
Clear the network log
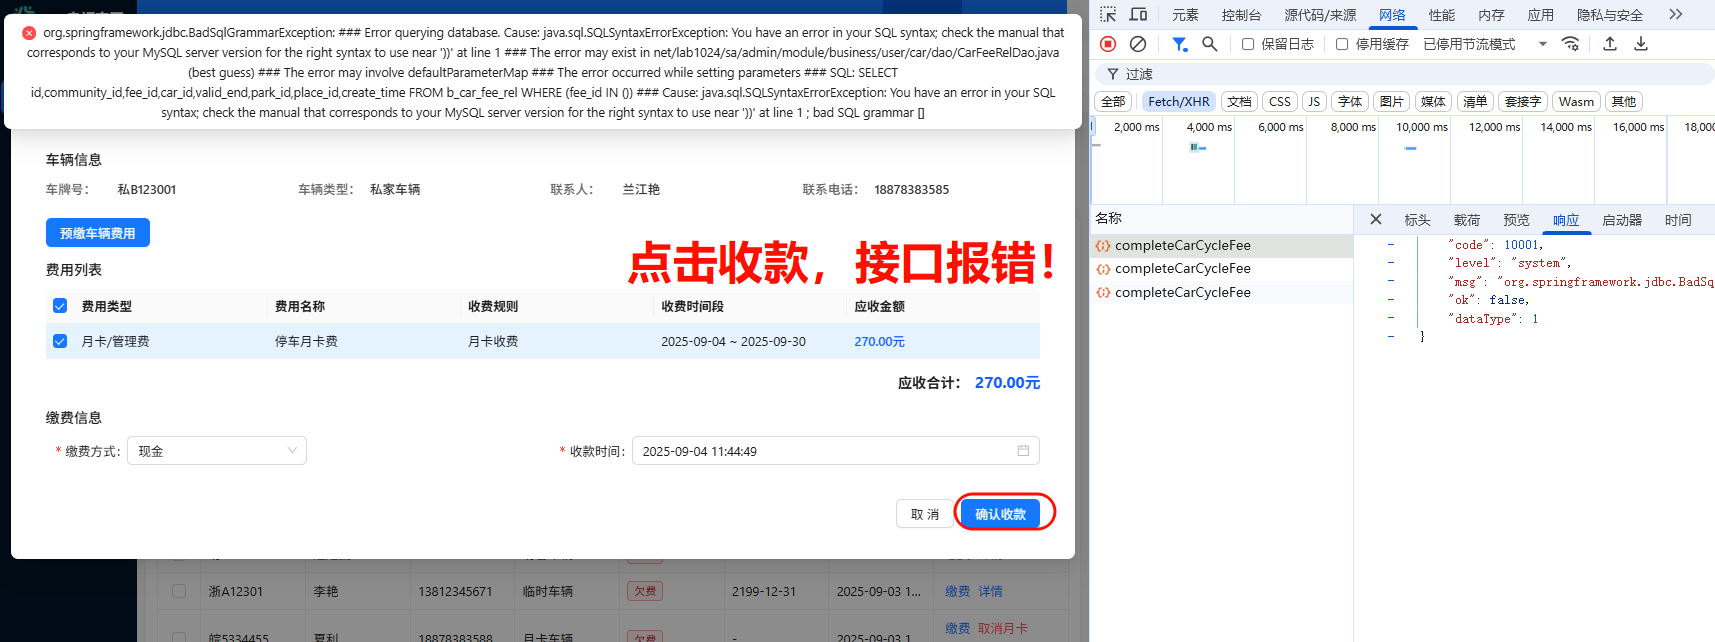tap(1138, 44)
